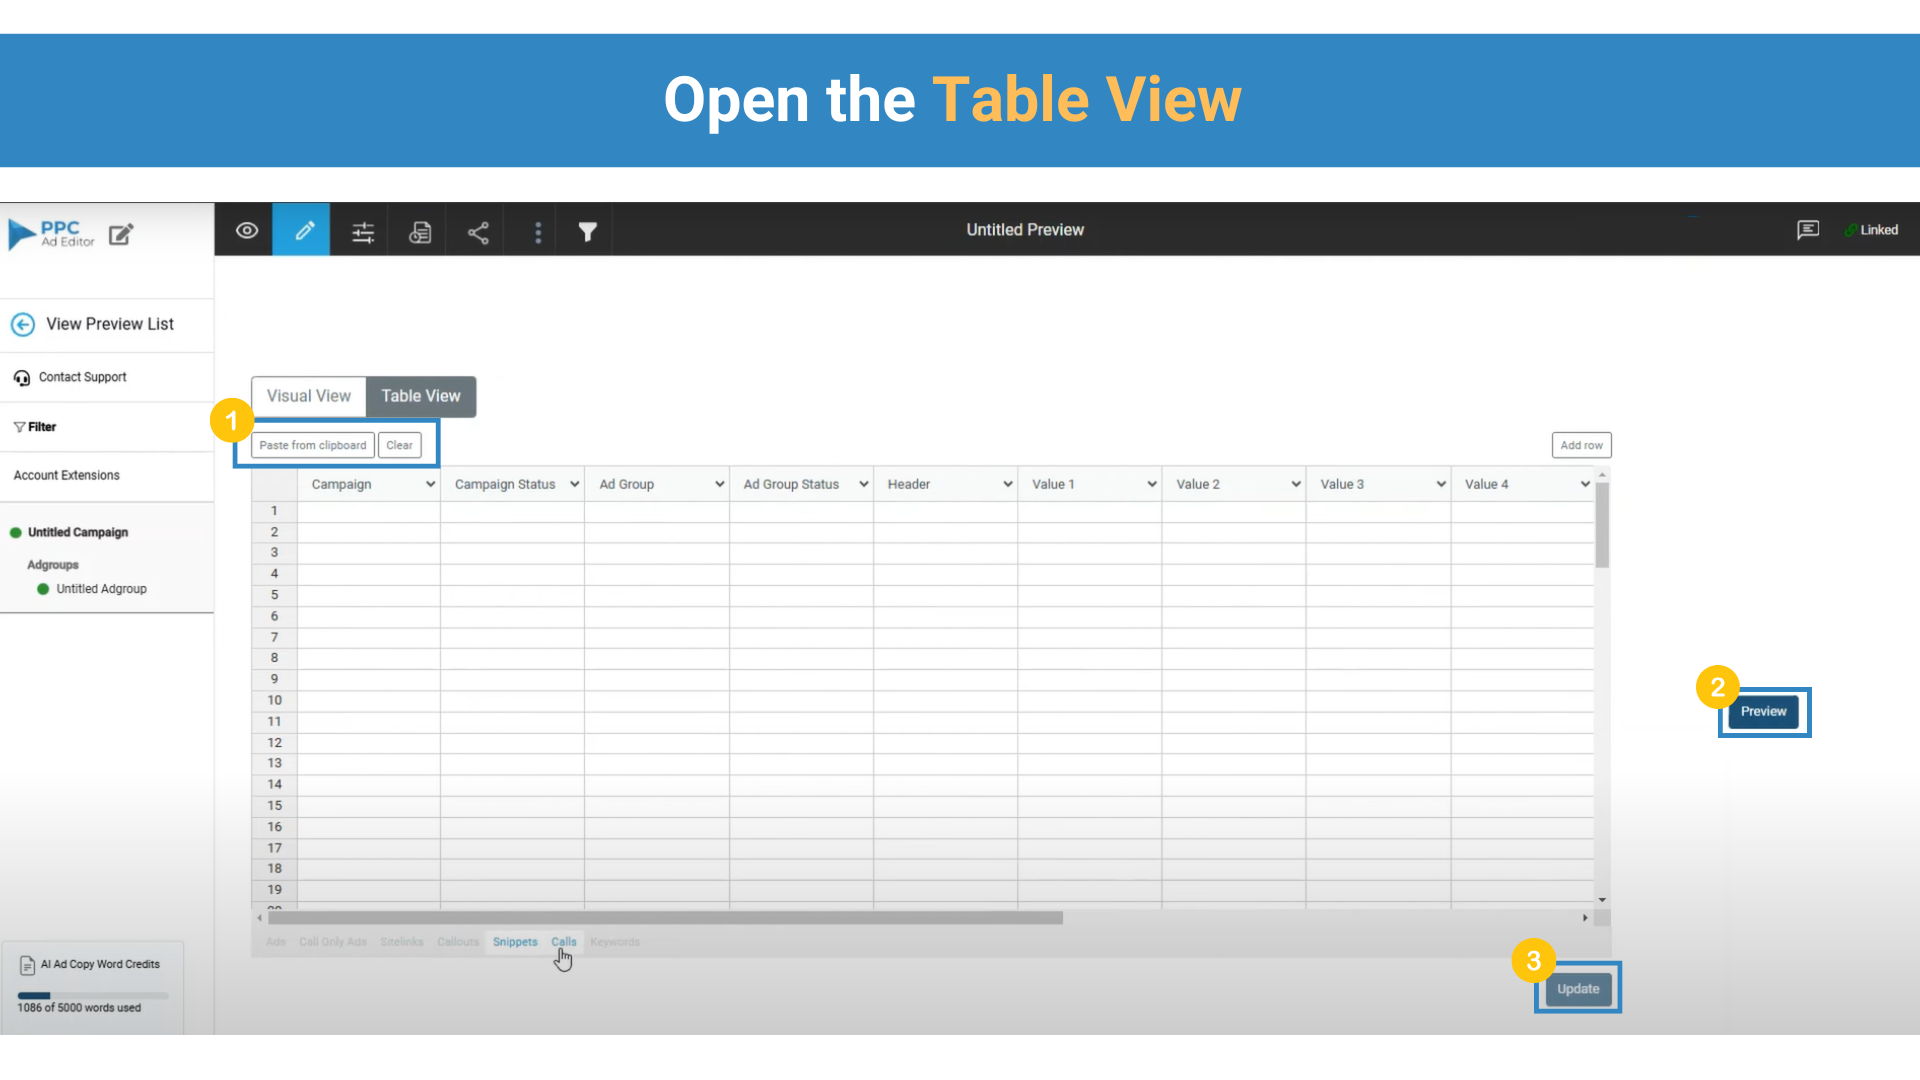Switch to the Calls sheet tab
The image size is (1920, 1080).
(x=564, y=942)
